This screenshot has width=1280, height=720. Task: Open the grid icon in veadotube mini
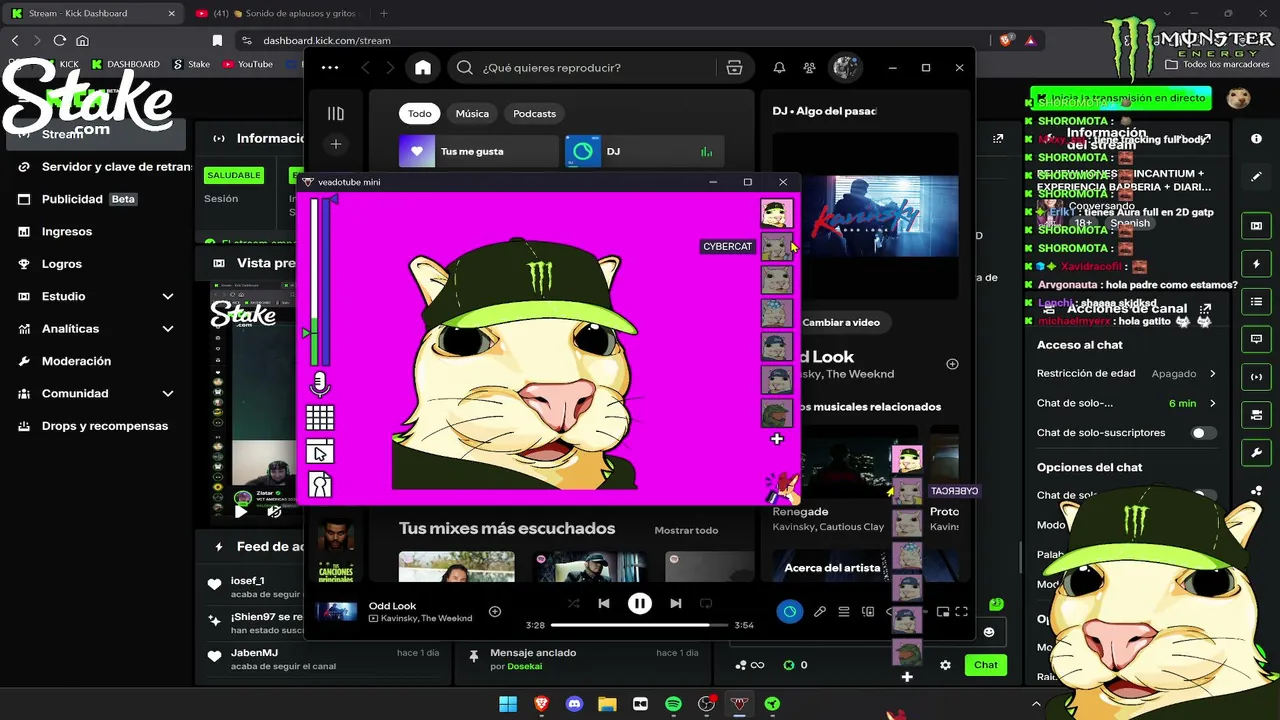(x=320, y=417)
